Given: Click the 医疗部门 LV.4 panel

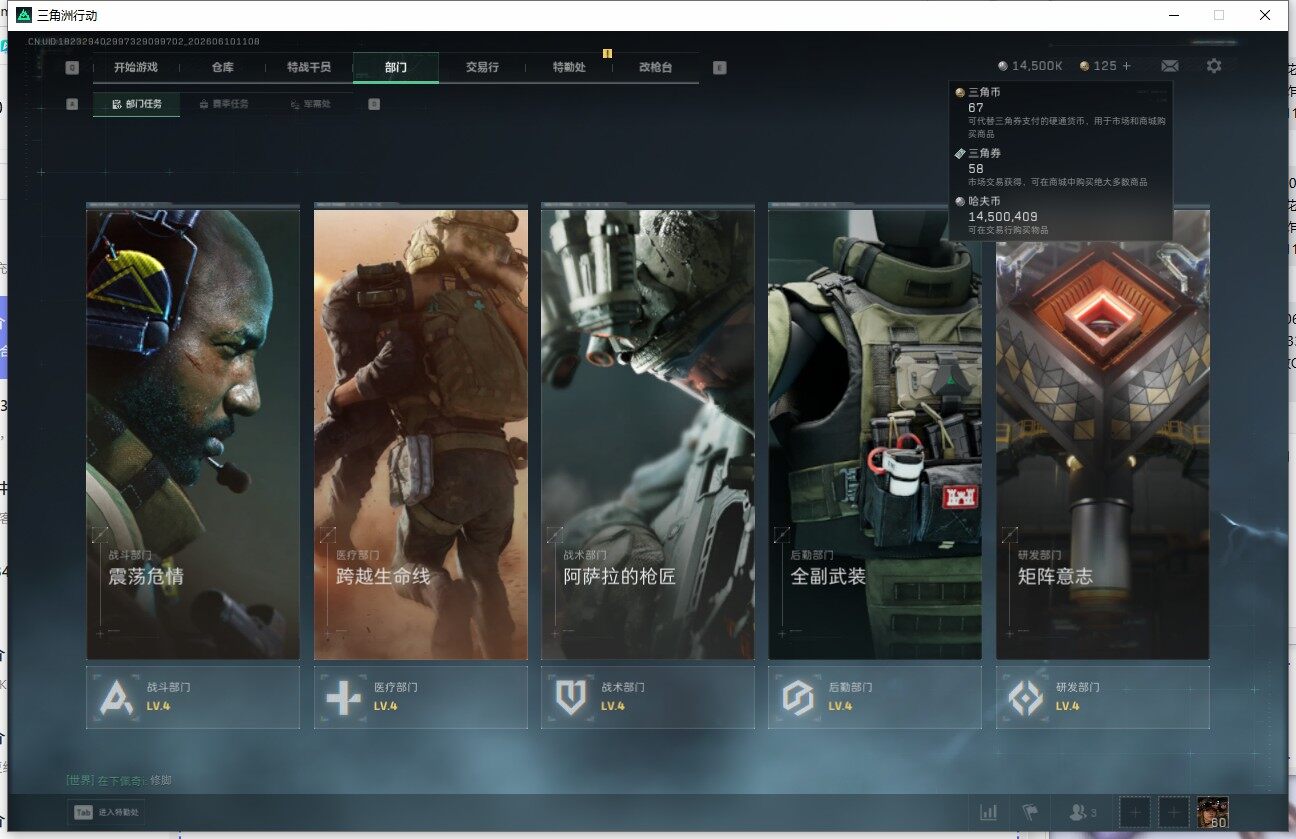Looking at the screenshot, I should click(421, 697).
